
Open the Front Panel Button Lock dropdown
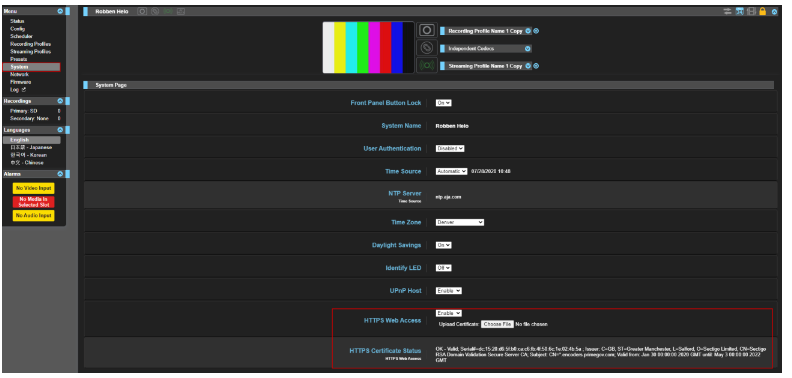click(x=443, y=103)
